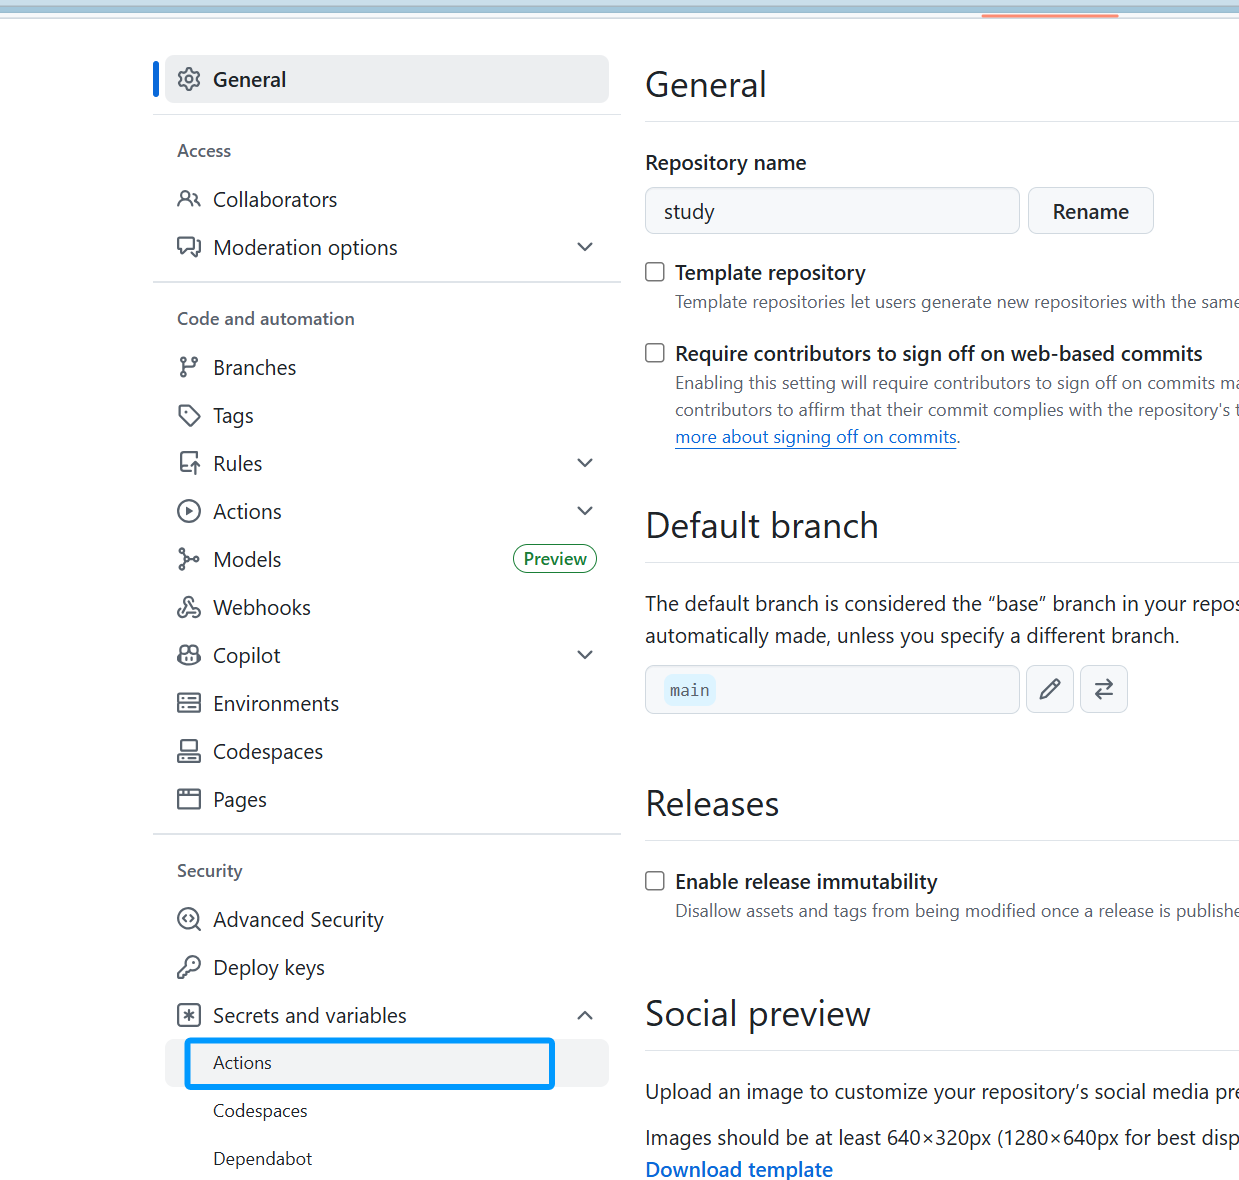Open the Download template link
This screenshot has width=1239, height=1180.
click(739, 1168)
